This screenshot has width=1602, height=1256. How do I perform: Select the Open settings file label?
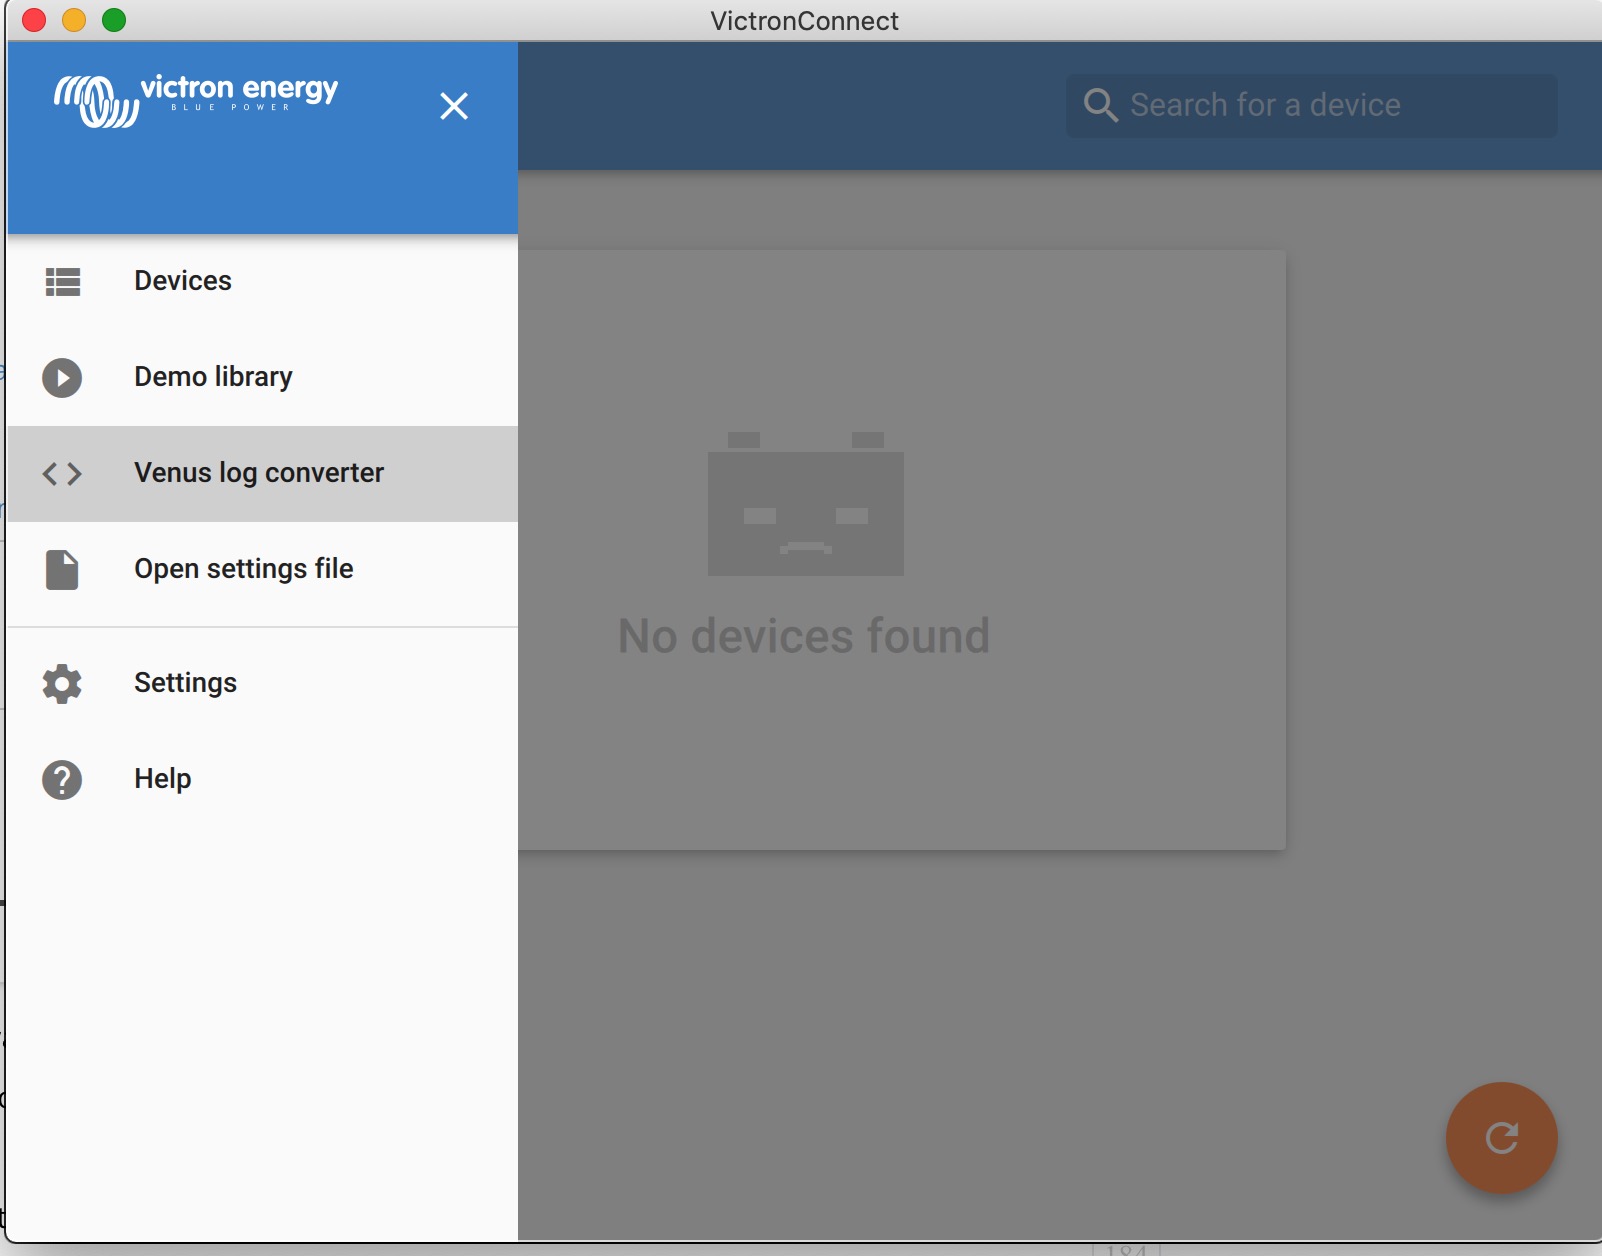point(244,569)
